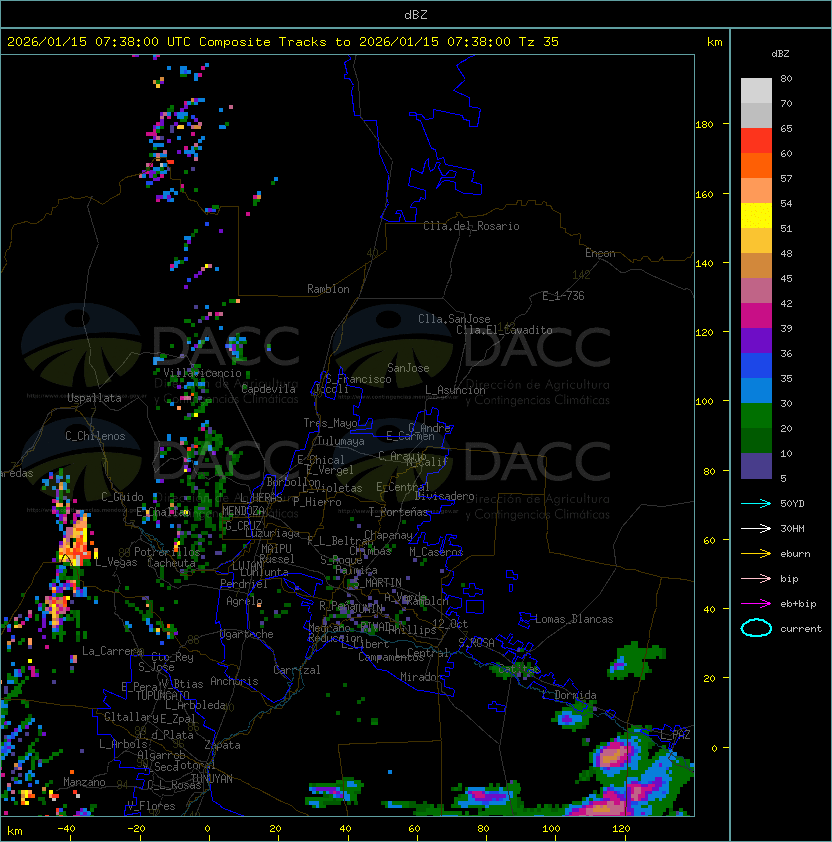Click the 'S_Francisco' map label
Image resolution: width=832 pixels, height=842 pixels.
[358, 379]
